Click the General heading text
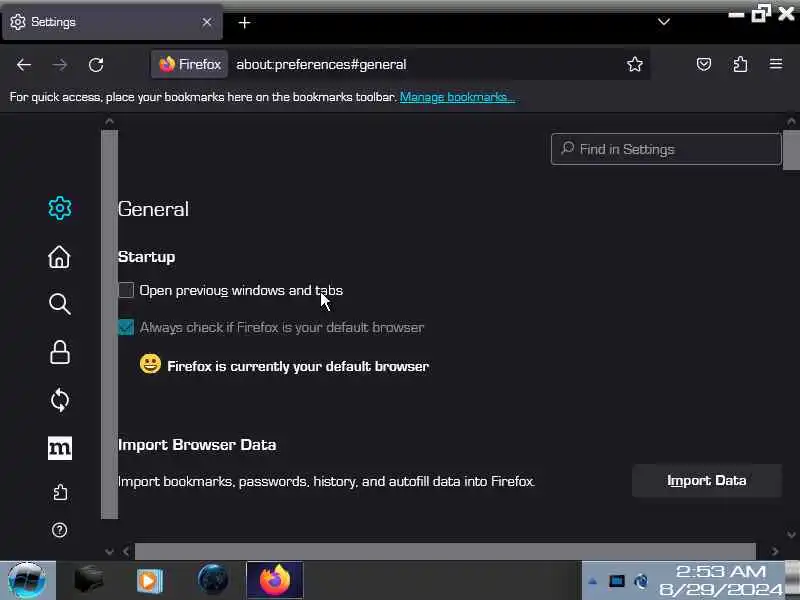Screen dimensions: 800x600 coord(153,209)
